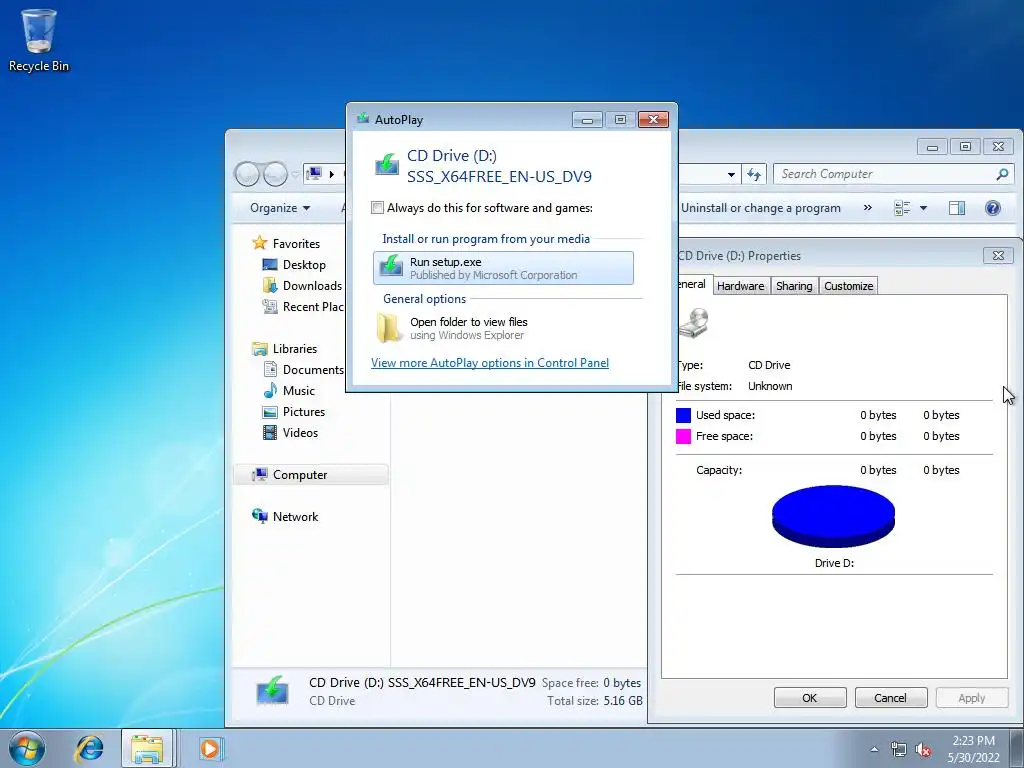Click the Explorer Forward button
Viewport: 1024px width, 768px height.
(275, 174)
